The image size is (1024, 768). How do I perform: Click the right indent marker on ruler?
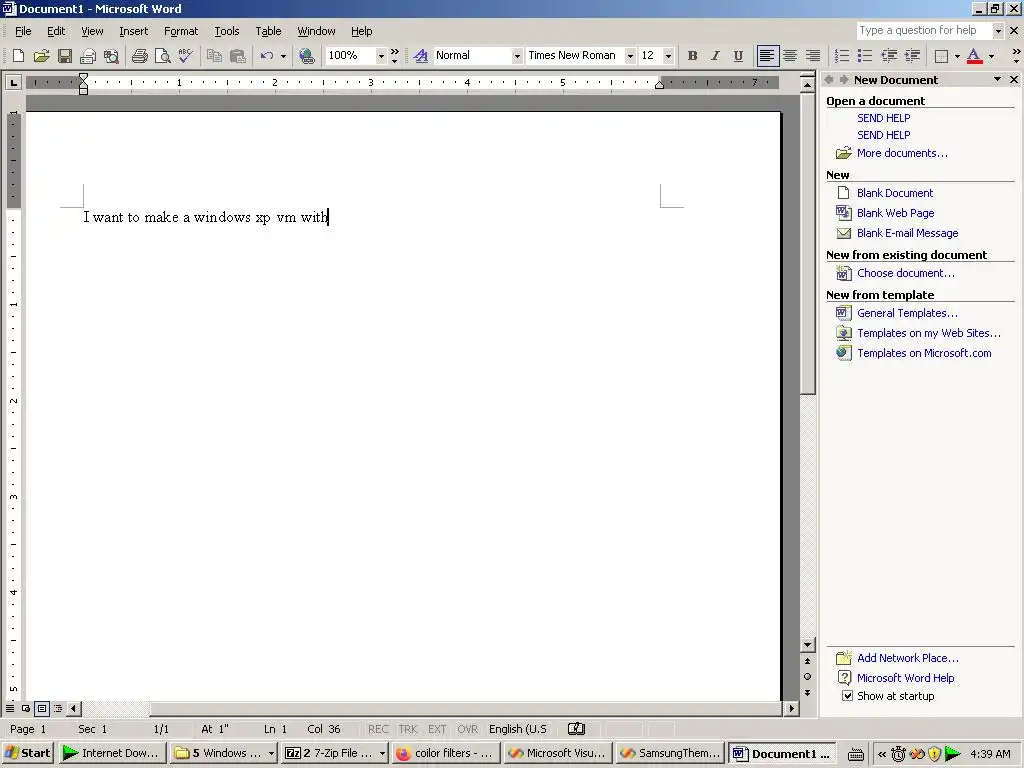[660, 85]
